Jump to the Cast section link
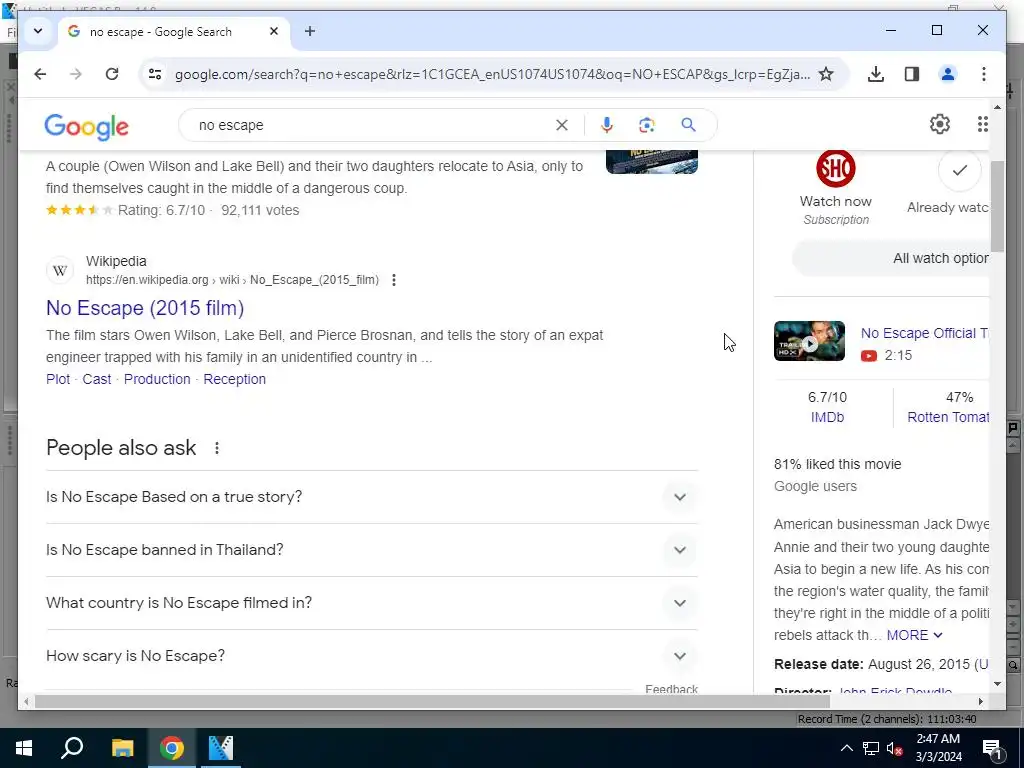Screen dimensions: 1024x768 [x=97, y=379]
